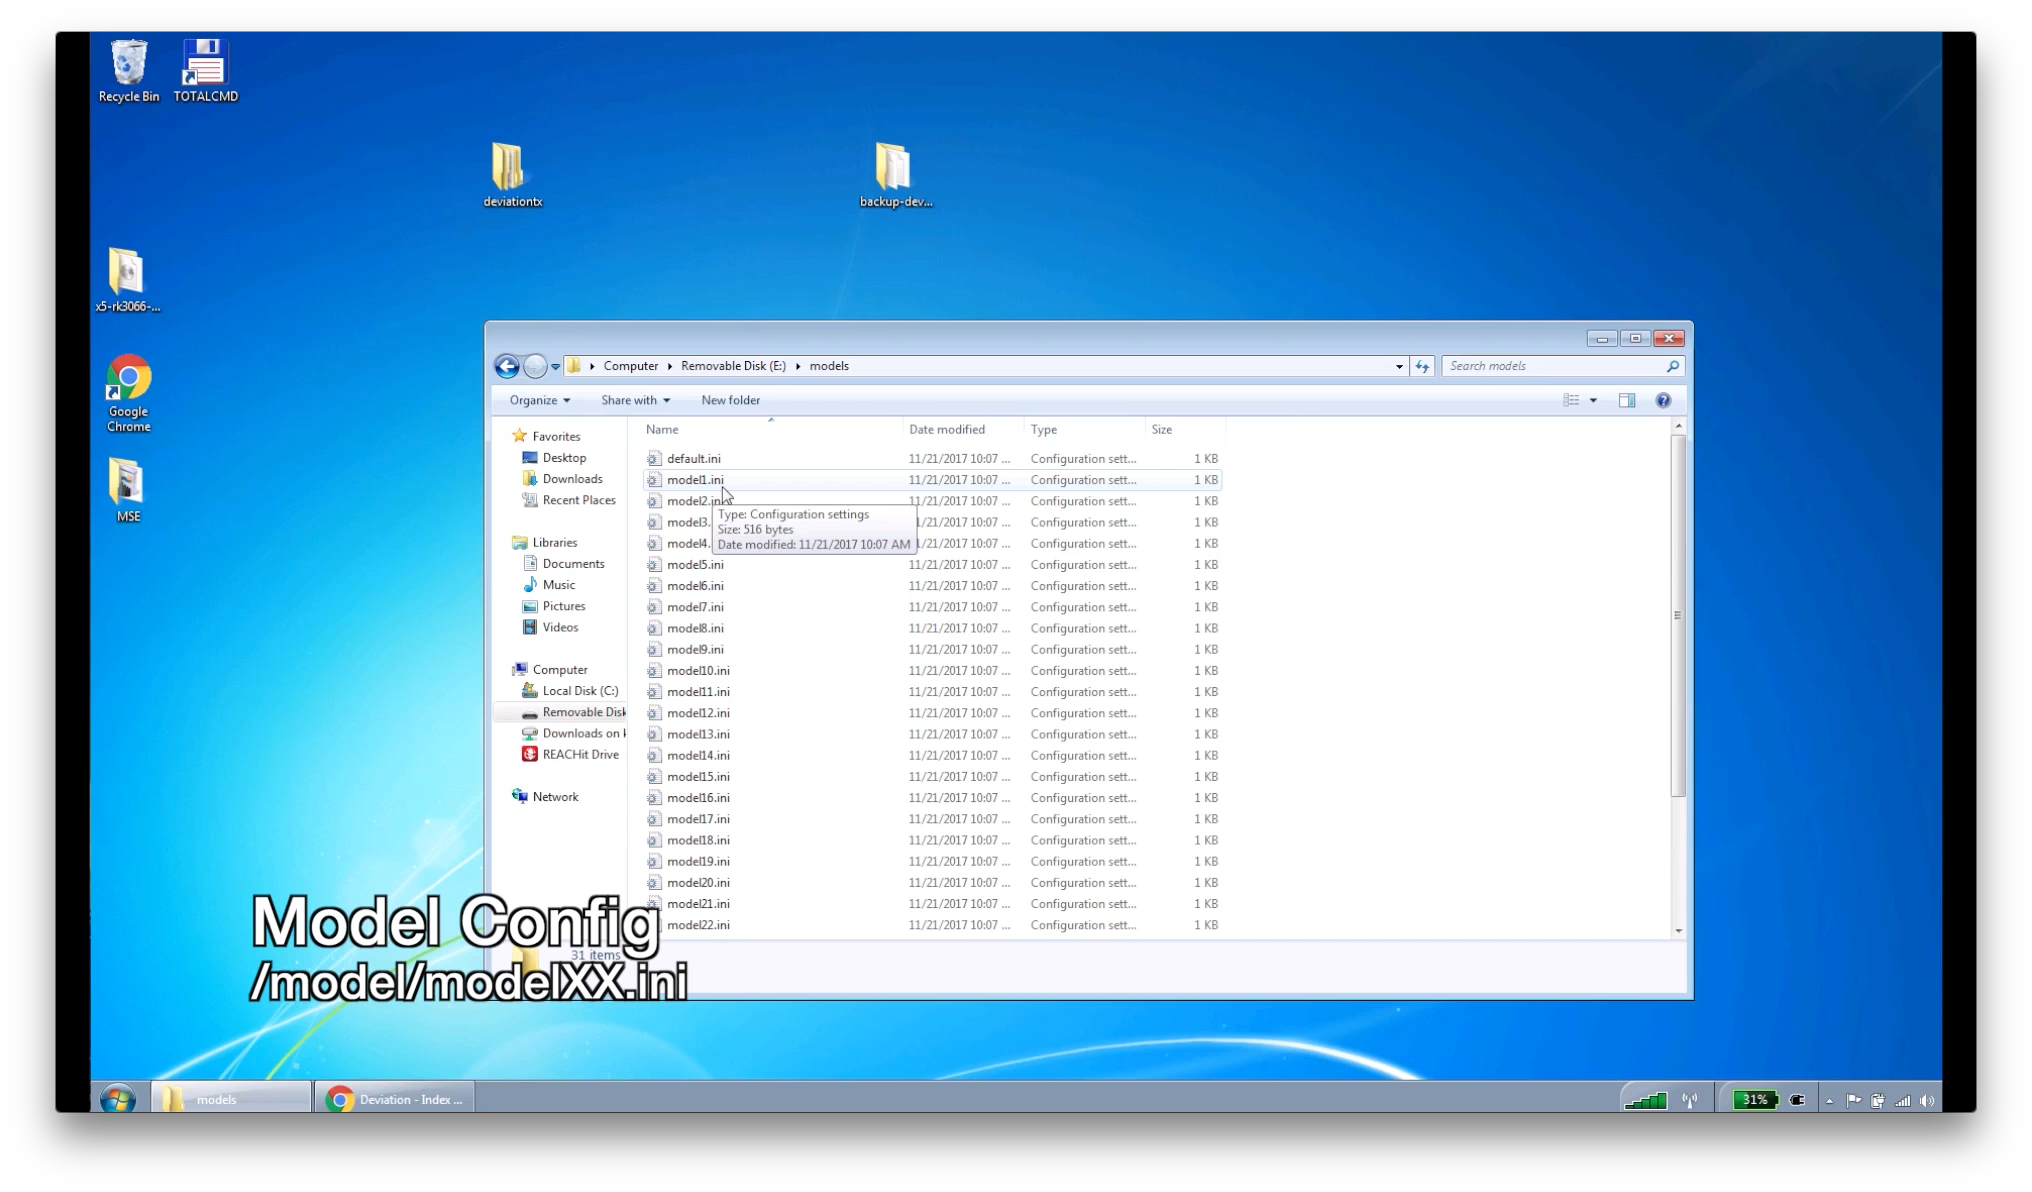Change the view with the views icon
This screenshot has height=1192, width=2032.
1571,400
